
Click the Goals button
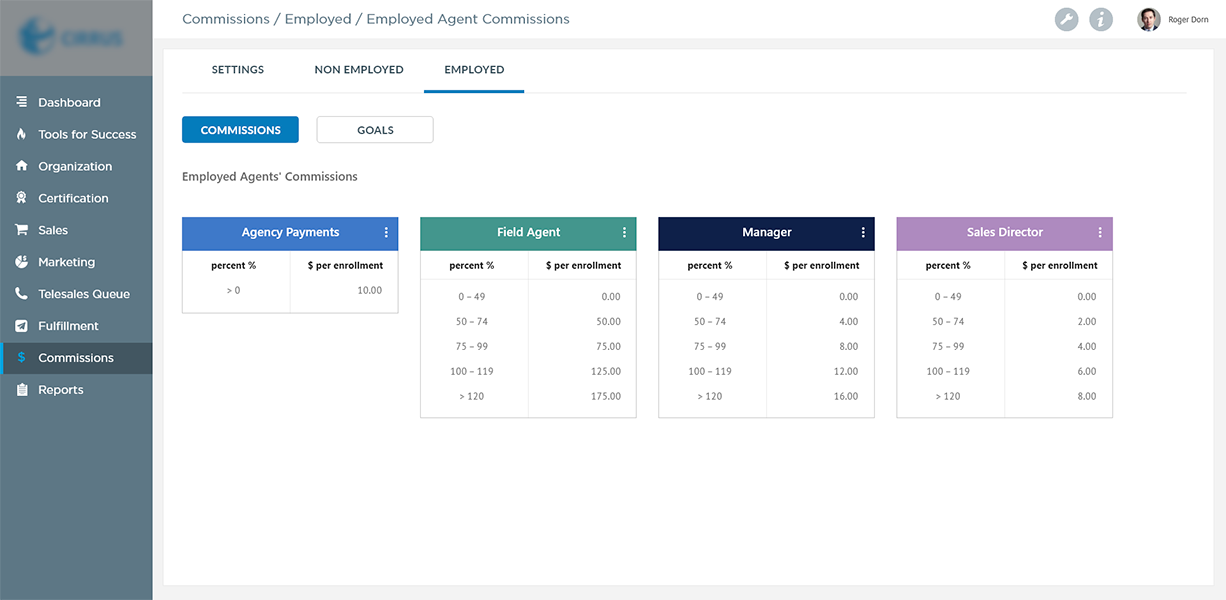[x=375, y=130]
